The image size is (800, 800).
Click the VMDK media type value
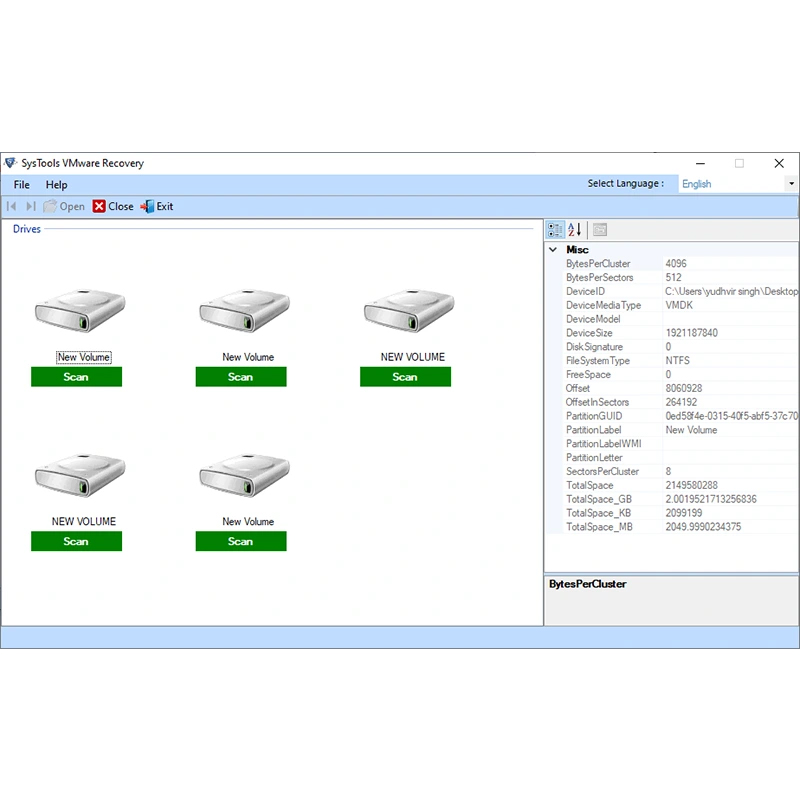coord(679,305)
